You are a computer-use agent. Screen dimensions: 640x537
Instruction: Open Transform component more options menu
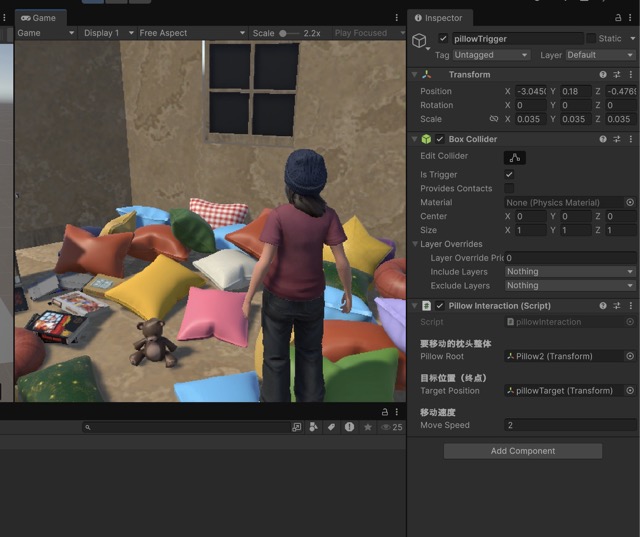(631, 74)
